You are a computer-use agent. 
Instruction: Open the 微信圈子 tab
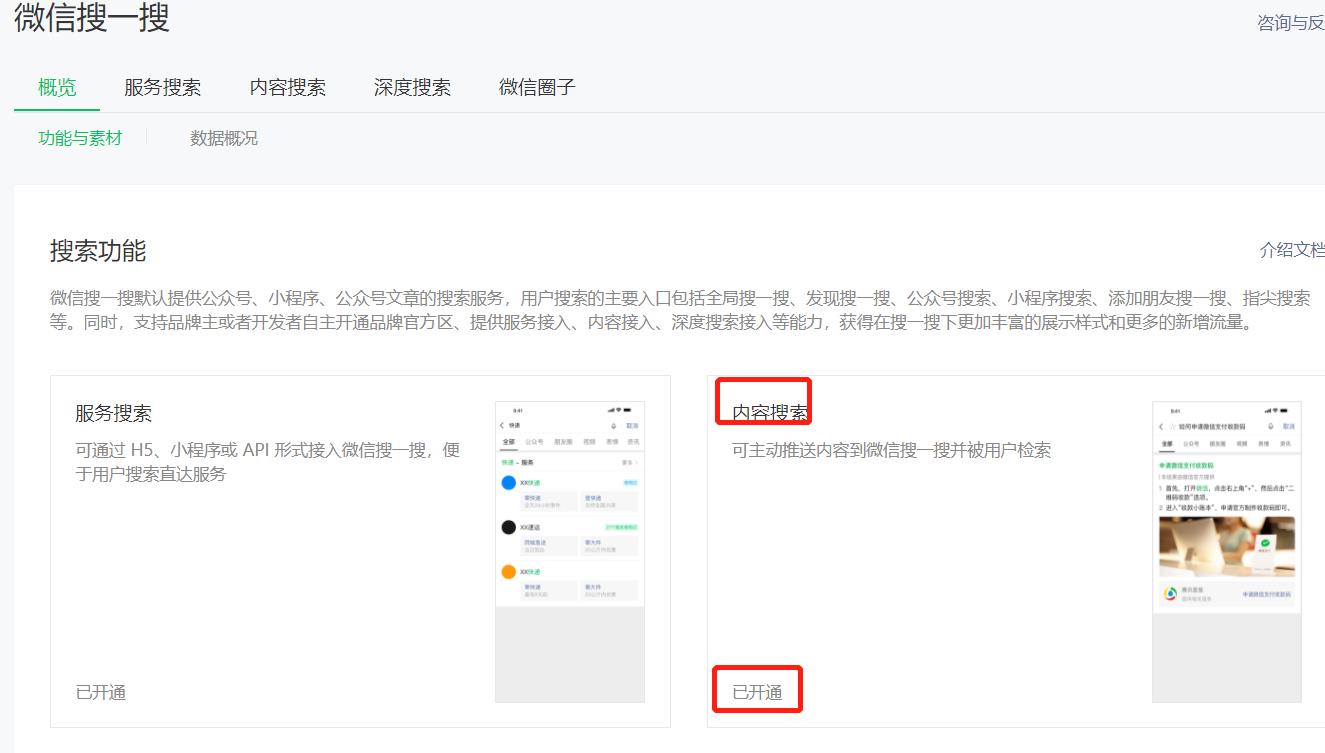(x=537, y=87)
